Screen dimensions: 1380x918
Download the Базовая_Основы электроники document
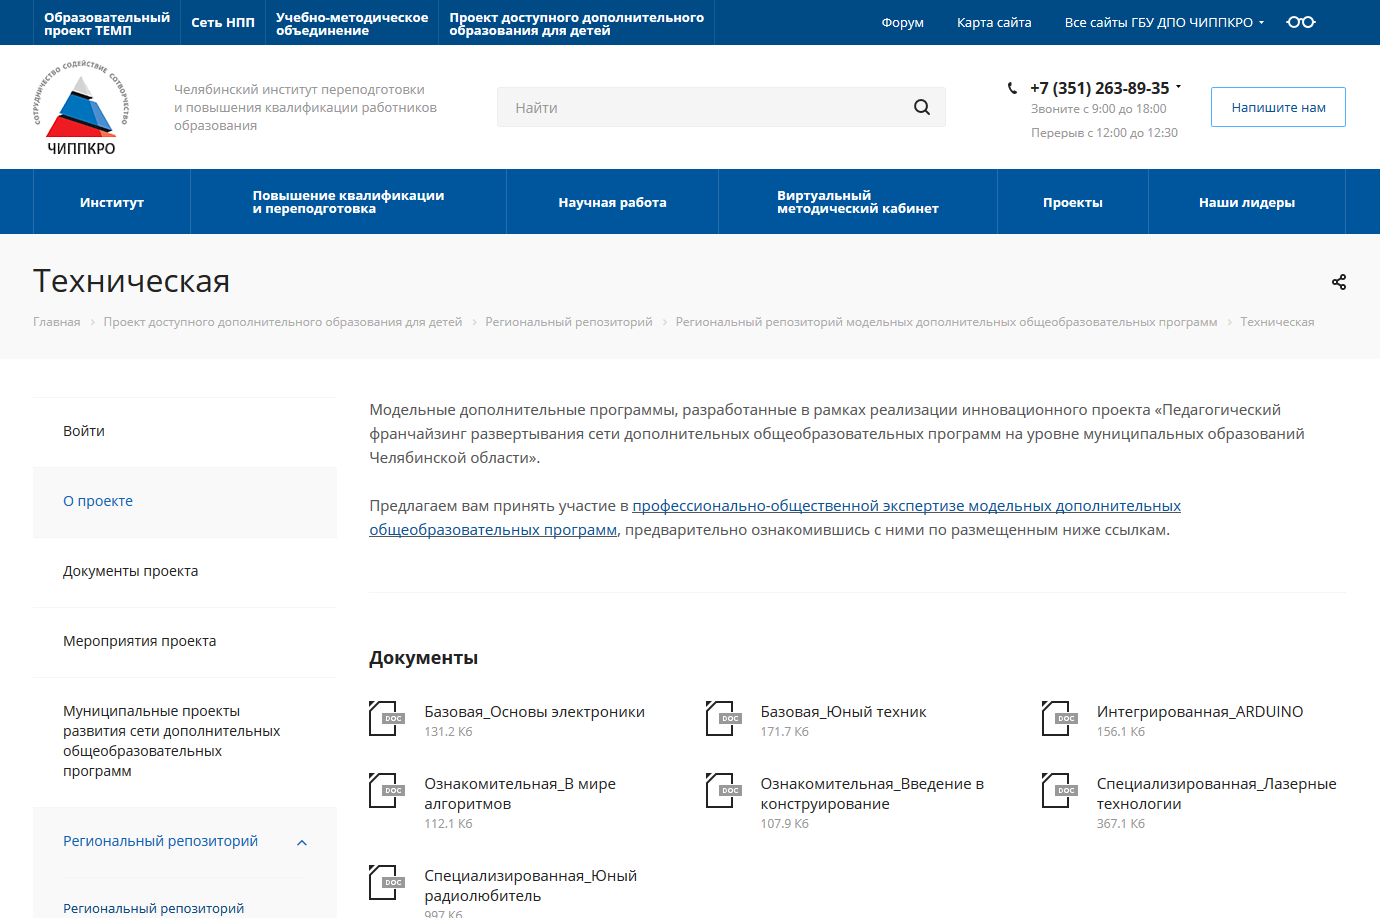(534, 712)
